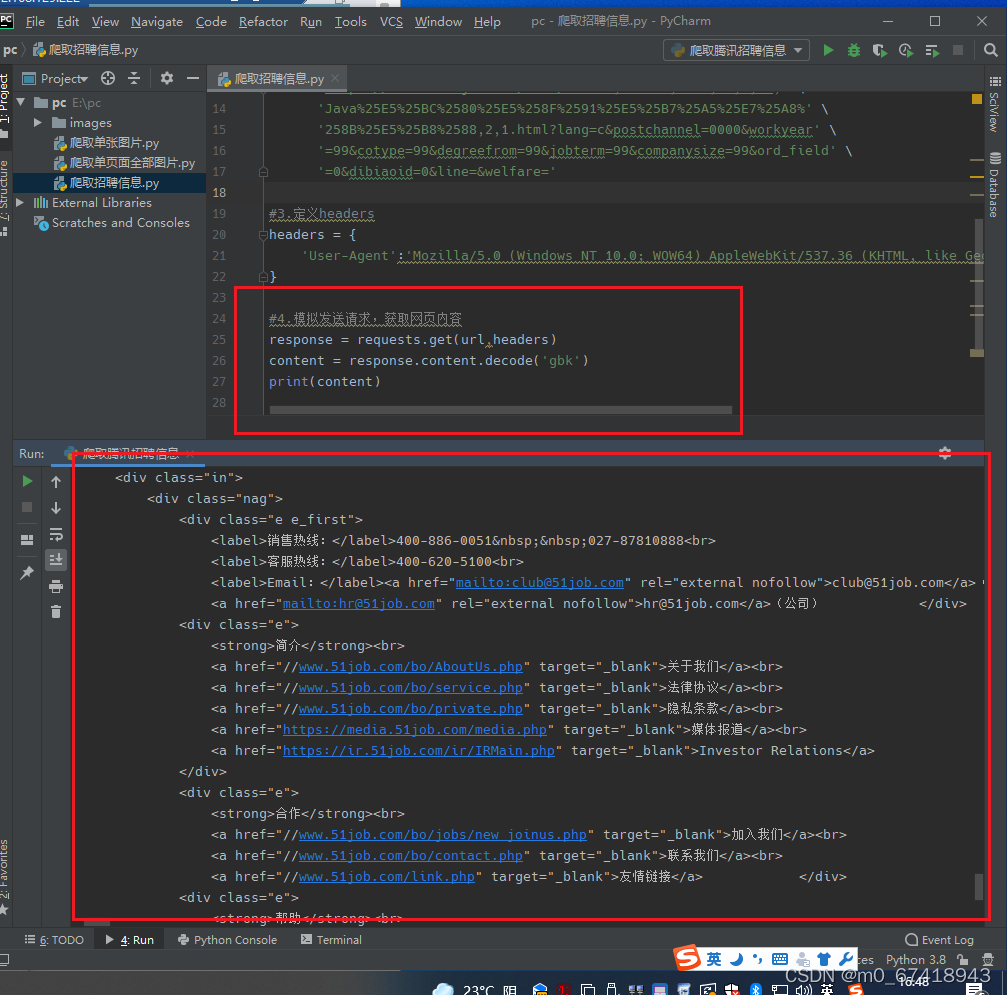Click the editor horizontal scrollbar

(x=500, y=410)
